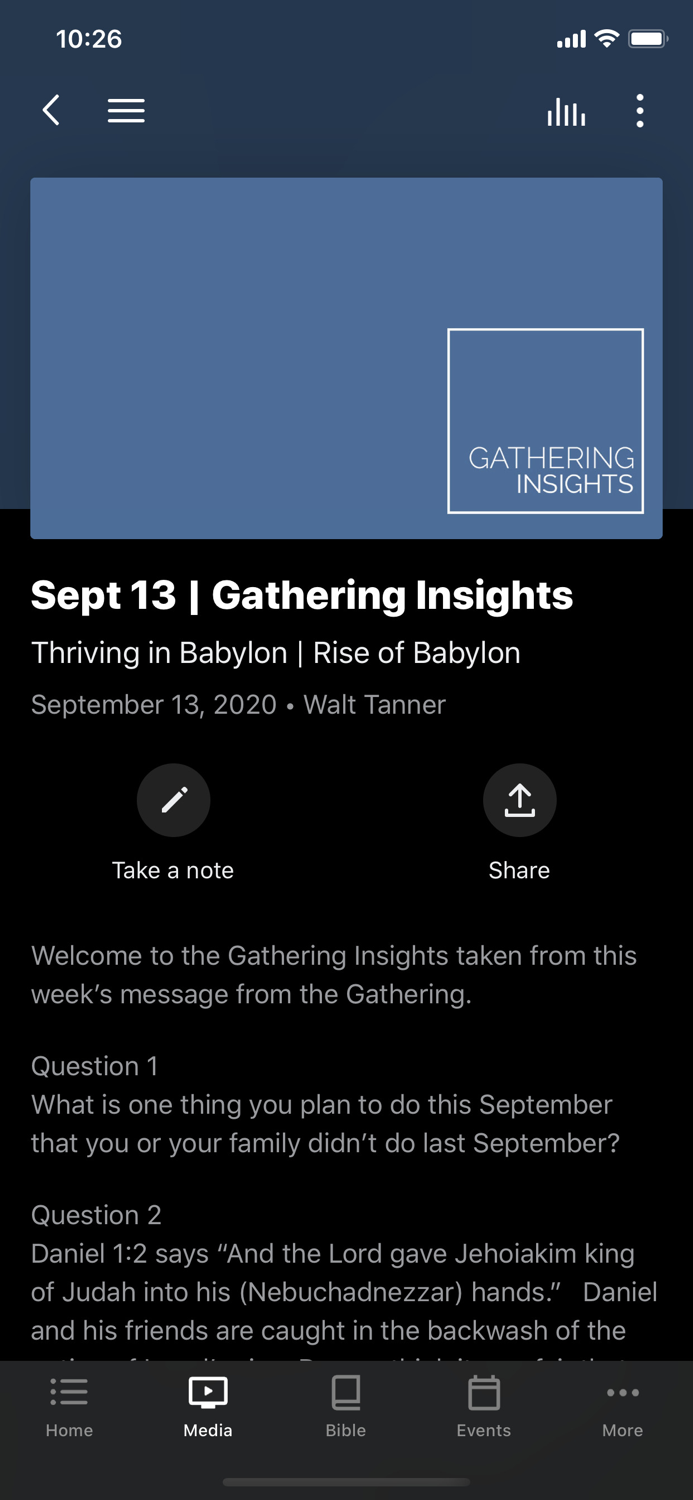693x1500 pixels.
Task: Select the Bible book icon
Action: click(x=346, y=1392)
